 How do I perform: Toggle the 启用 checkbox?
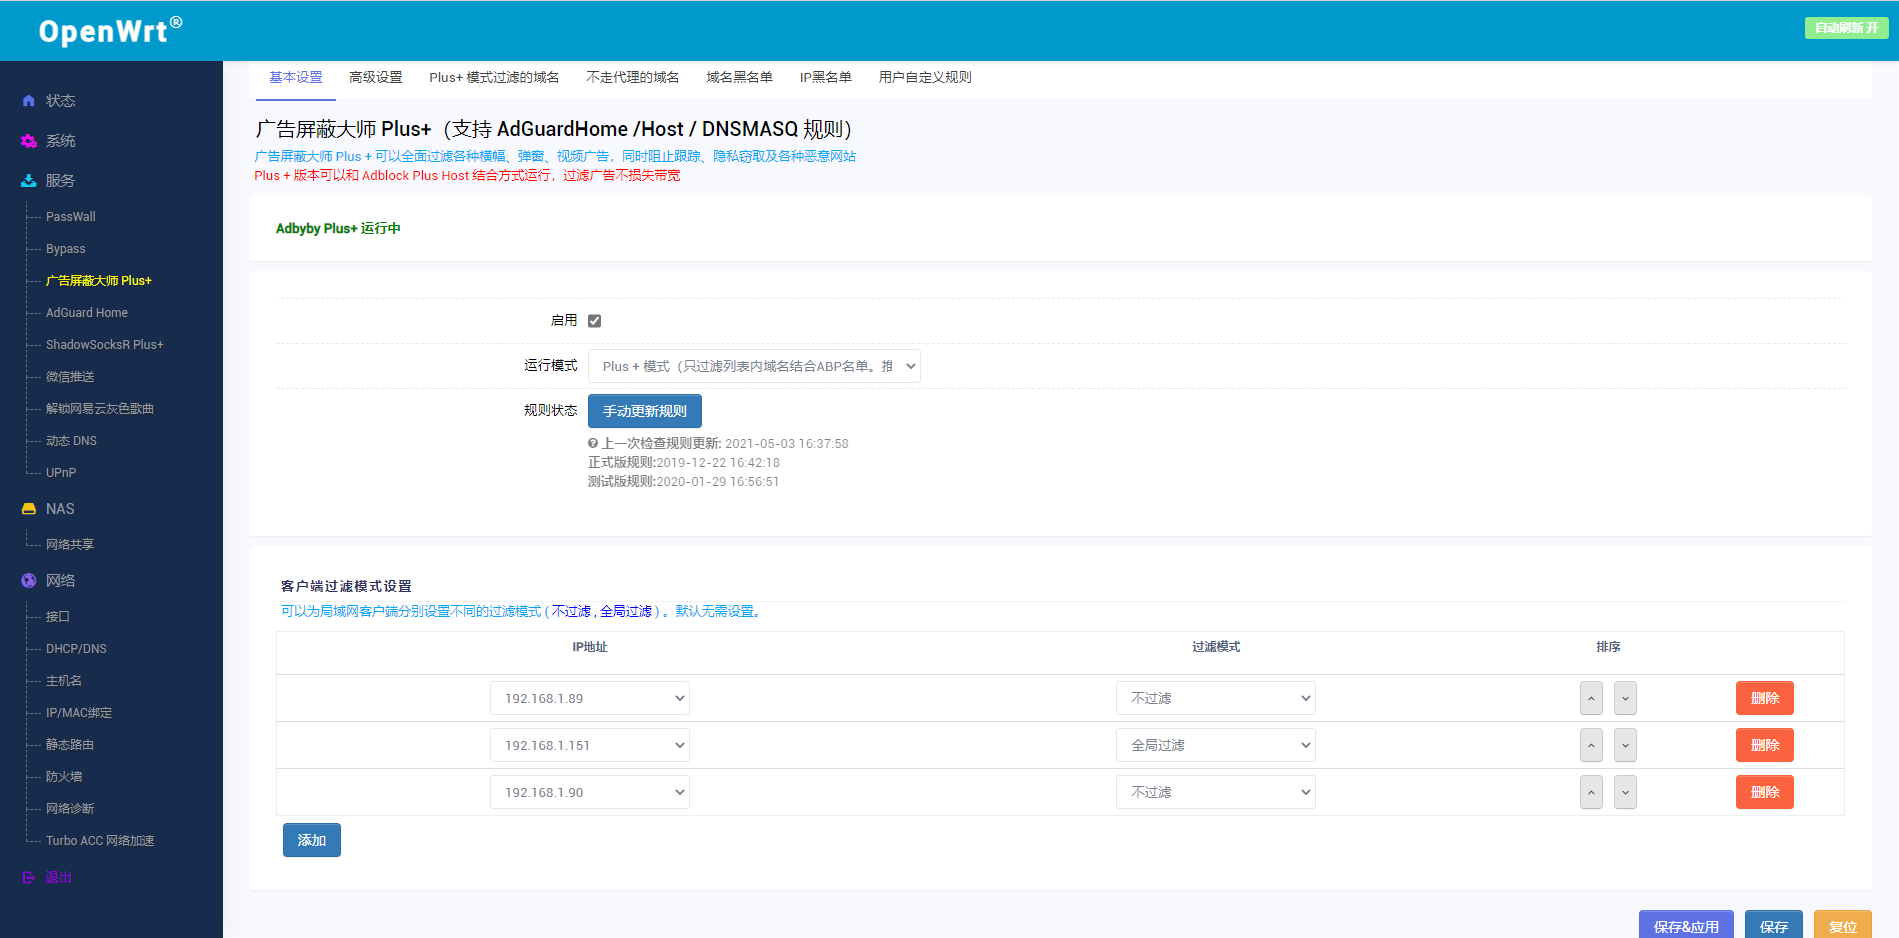coord(595,321)
